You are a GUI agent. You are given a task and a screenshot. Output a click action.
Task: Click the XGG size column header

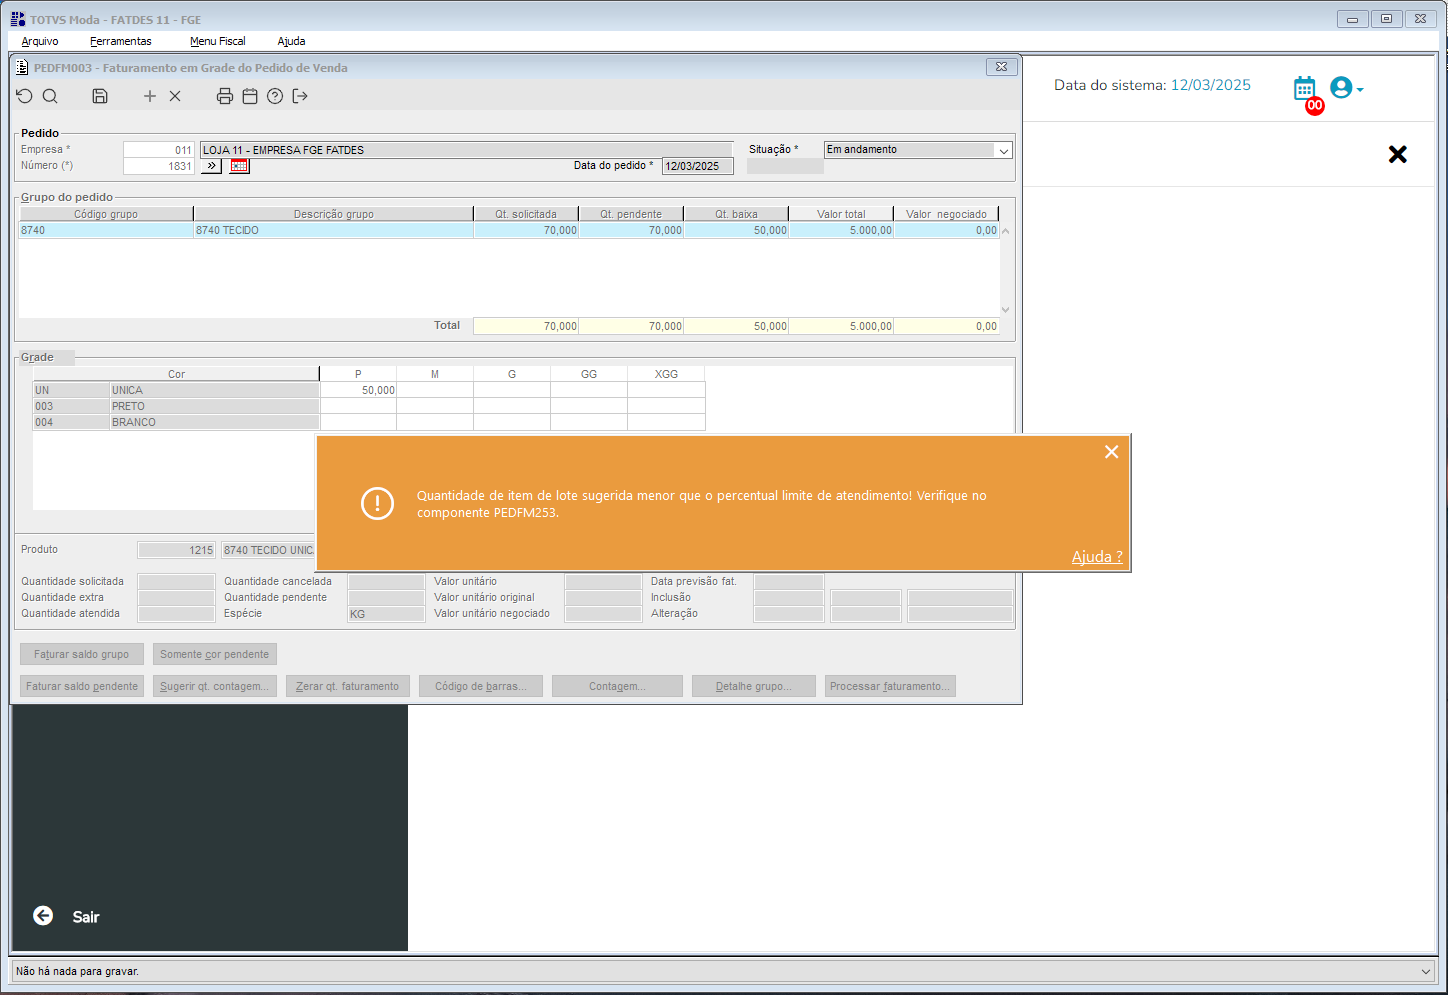666,374
